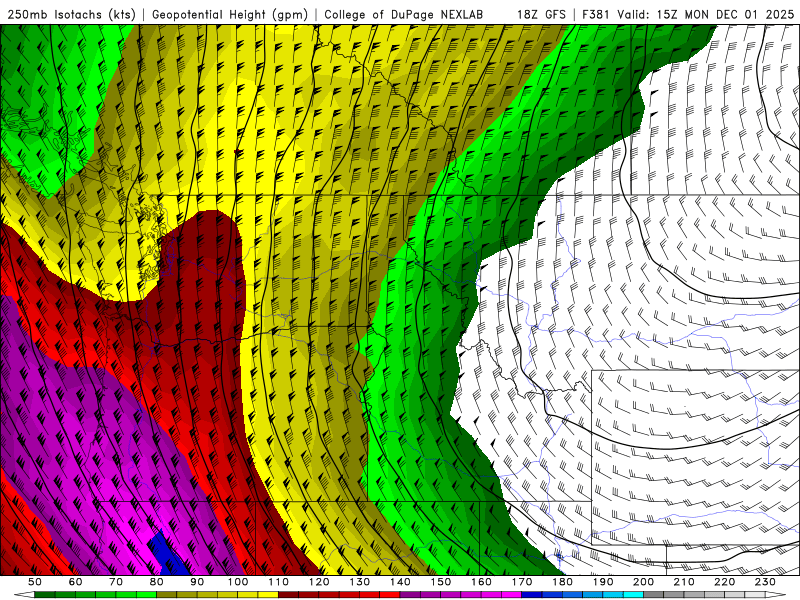This screenshot has width=800, height=600.
Task: Click the "18Z GFS" model run text
Action: click(541, 14)
